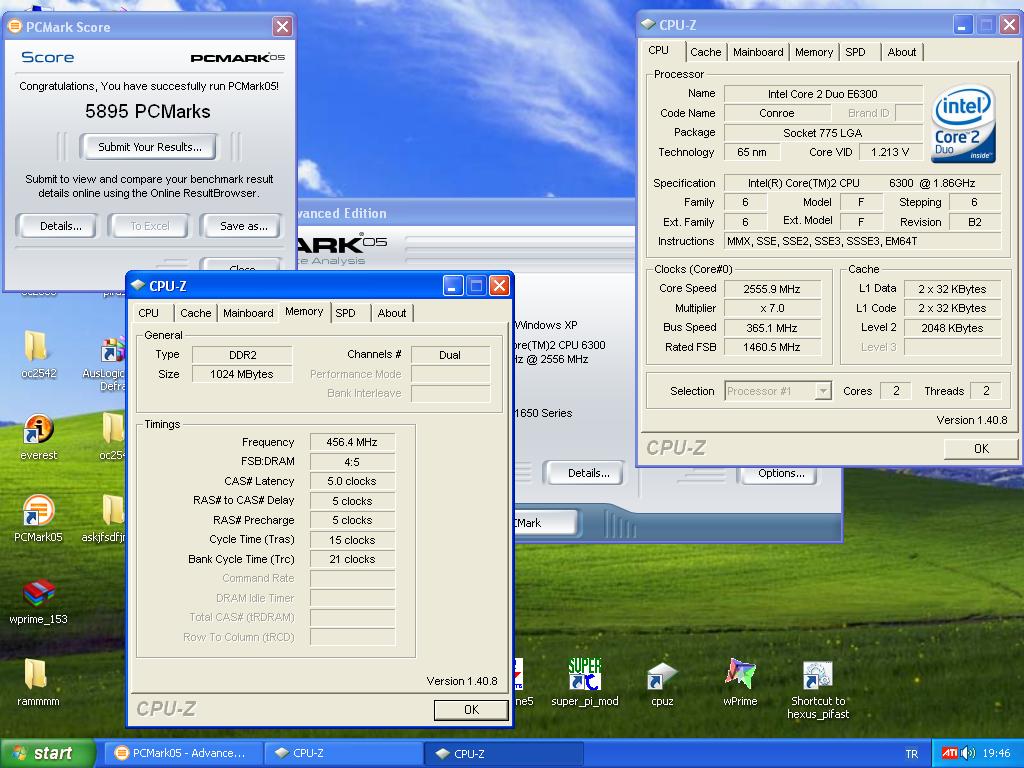Open Memory tab in right CPU-Z window
Image resolution: width=1024 pixels, height=768 pixels.
tap(813, 52)
